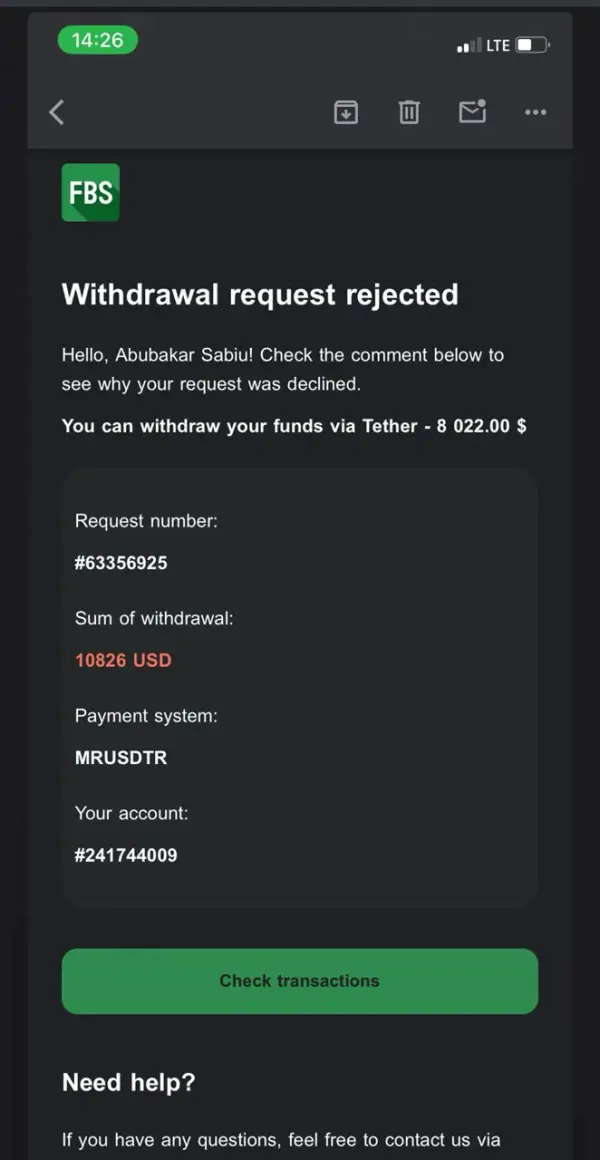Tap the red 10826 USD amount
Screen dimensions: 600x1160
tap(123, 660)
